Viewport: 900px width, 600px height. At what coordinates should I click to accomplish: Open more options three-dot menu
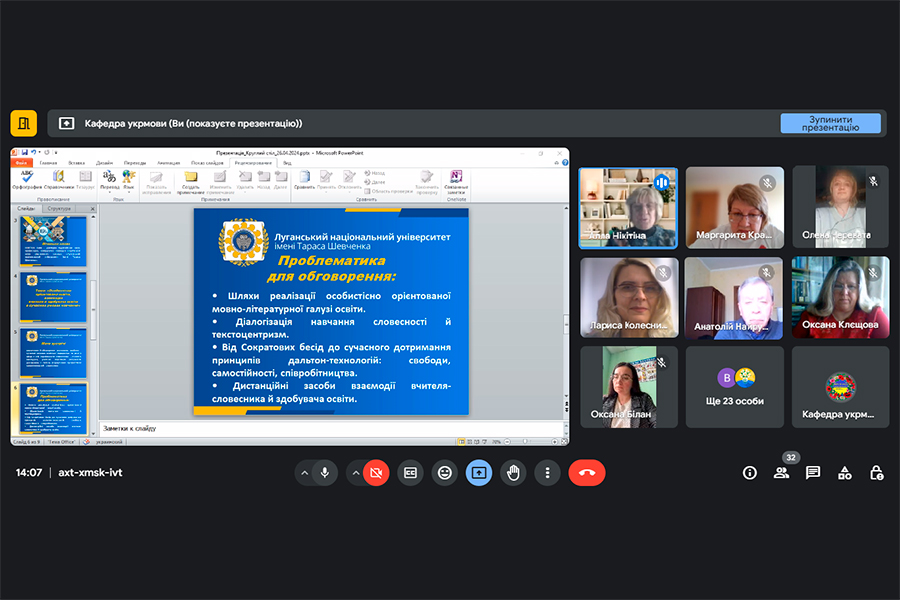tap(548, 473)
